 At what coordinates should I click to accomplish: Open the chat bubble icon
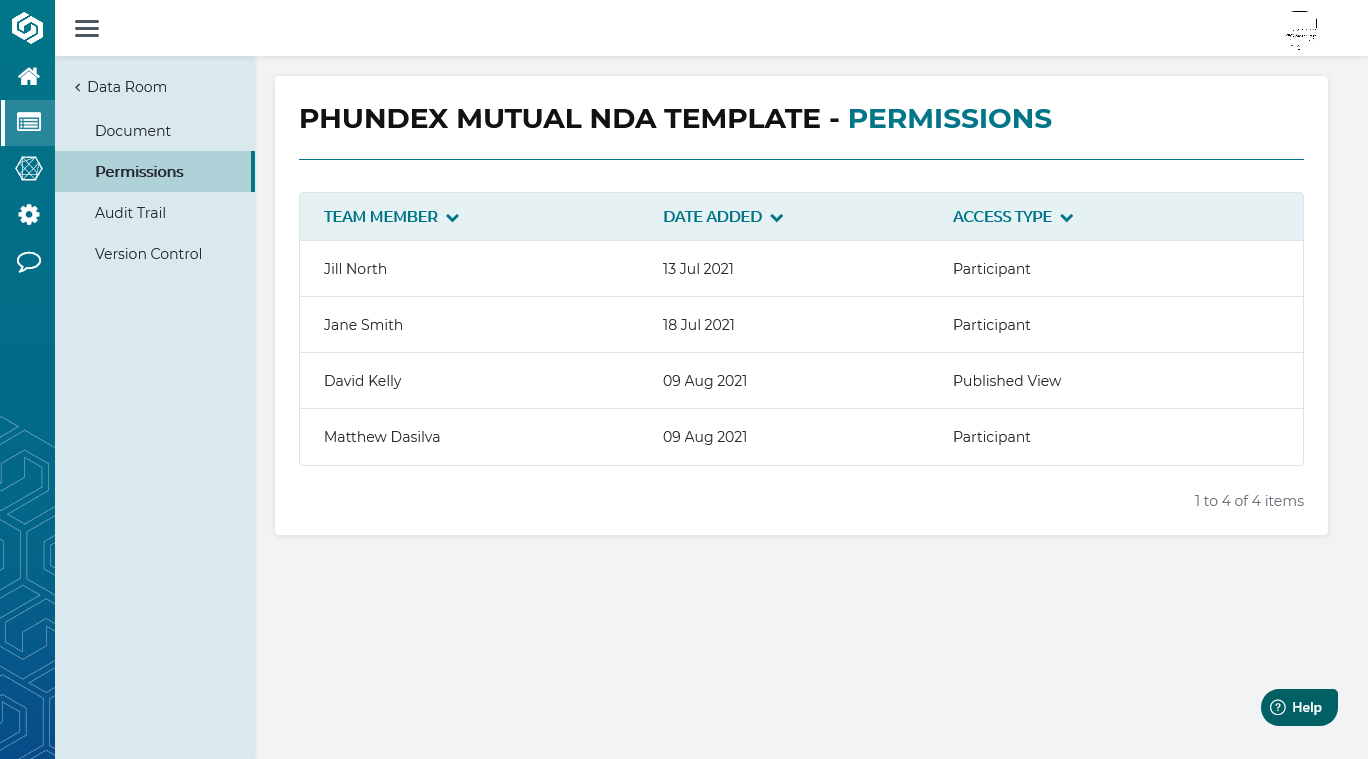click(x=28, y=262)
